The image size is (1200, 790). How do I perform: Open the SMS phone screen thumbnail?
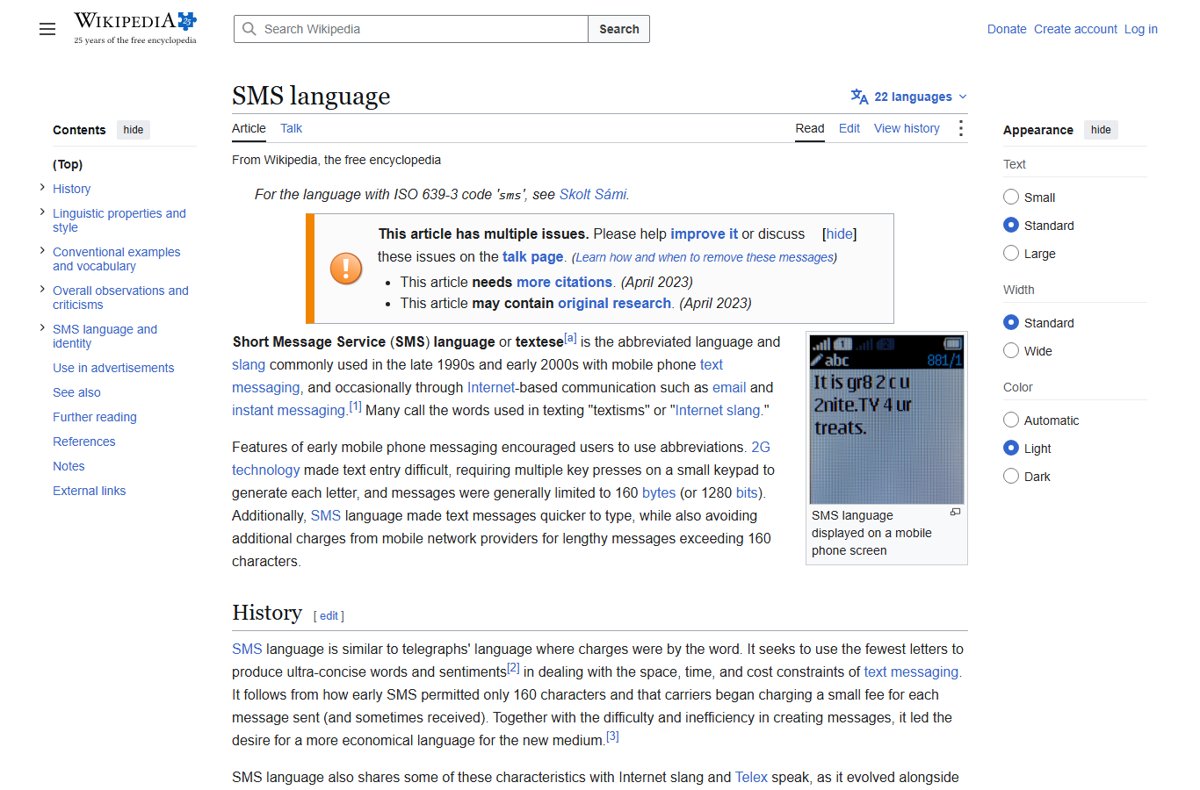[886, 419]
